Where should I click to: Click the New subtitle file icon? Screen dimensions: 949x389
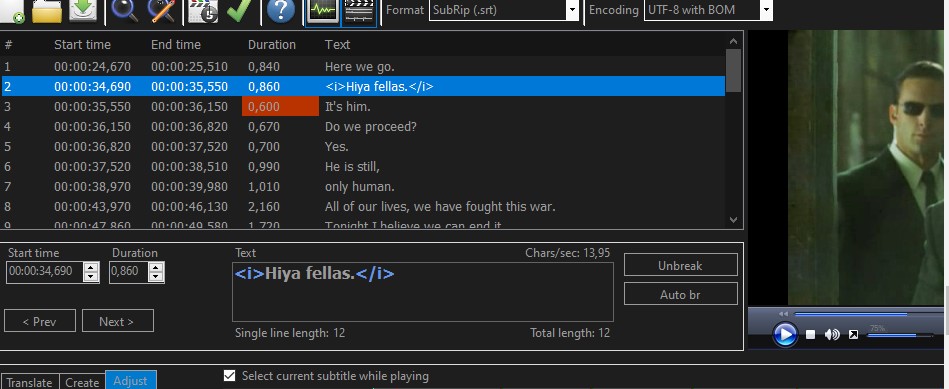coord(12,10)
